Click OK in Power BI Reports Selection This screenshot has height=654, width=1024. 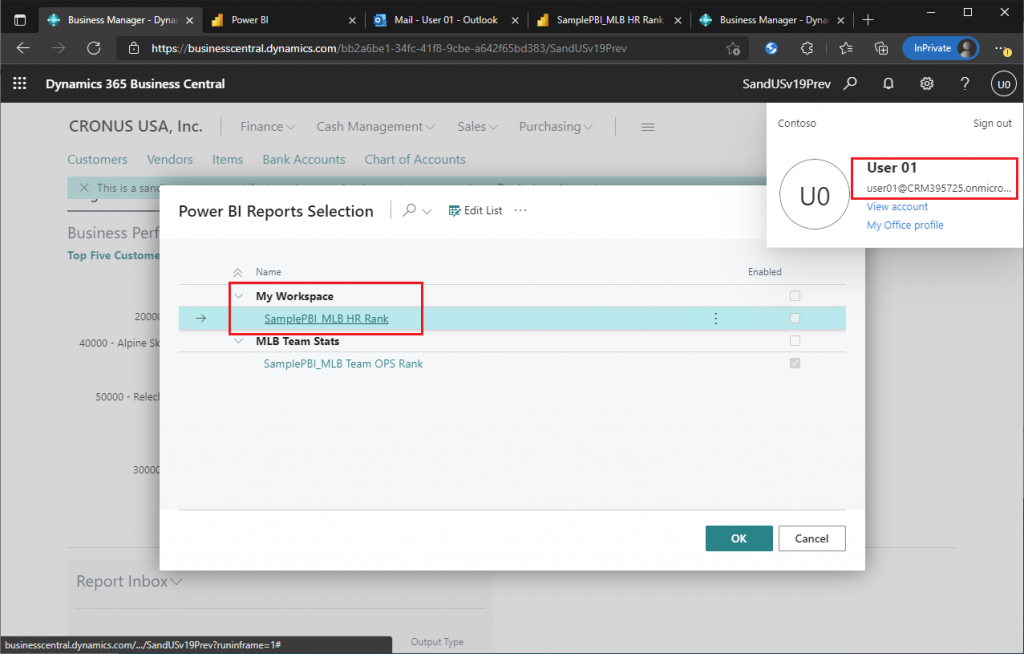[x=739, y=538]
